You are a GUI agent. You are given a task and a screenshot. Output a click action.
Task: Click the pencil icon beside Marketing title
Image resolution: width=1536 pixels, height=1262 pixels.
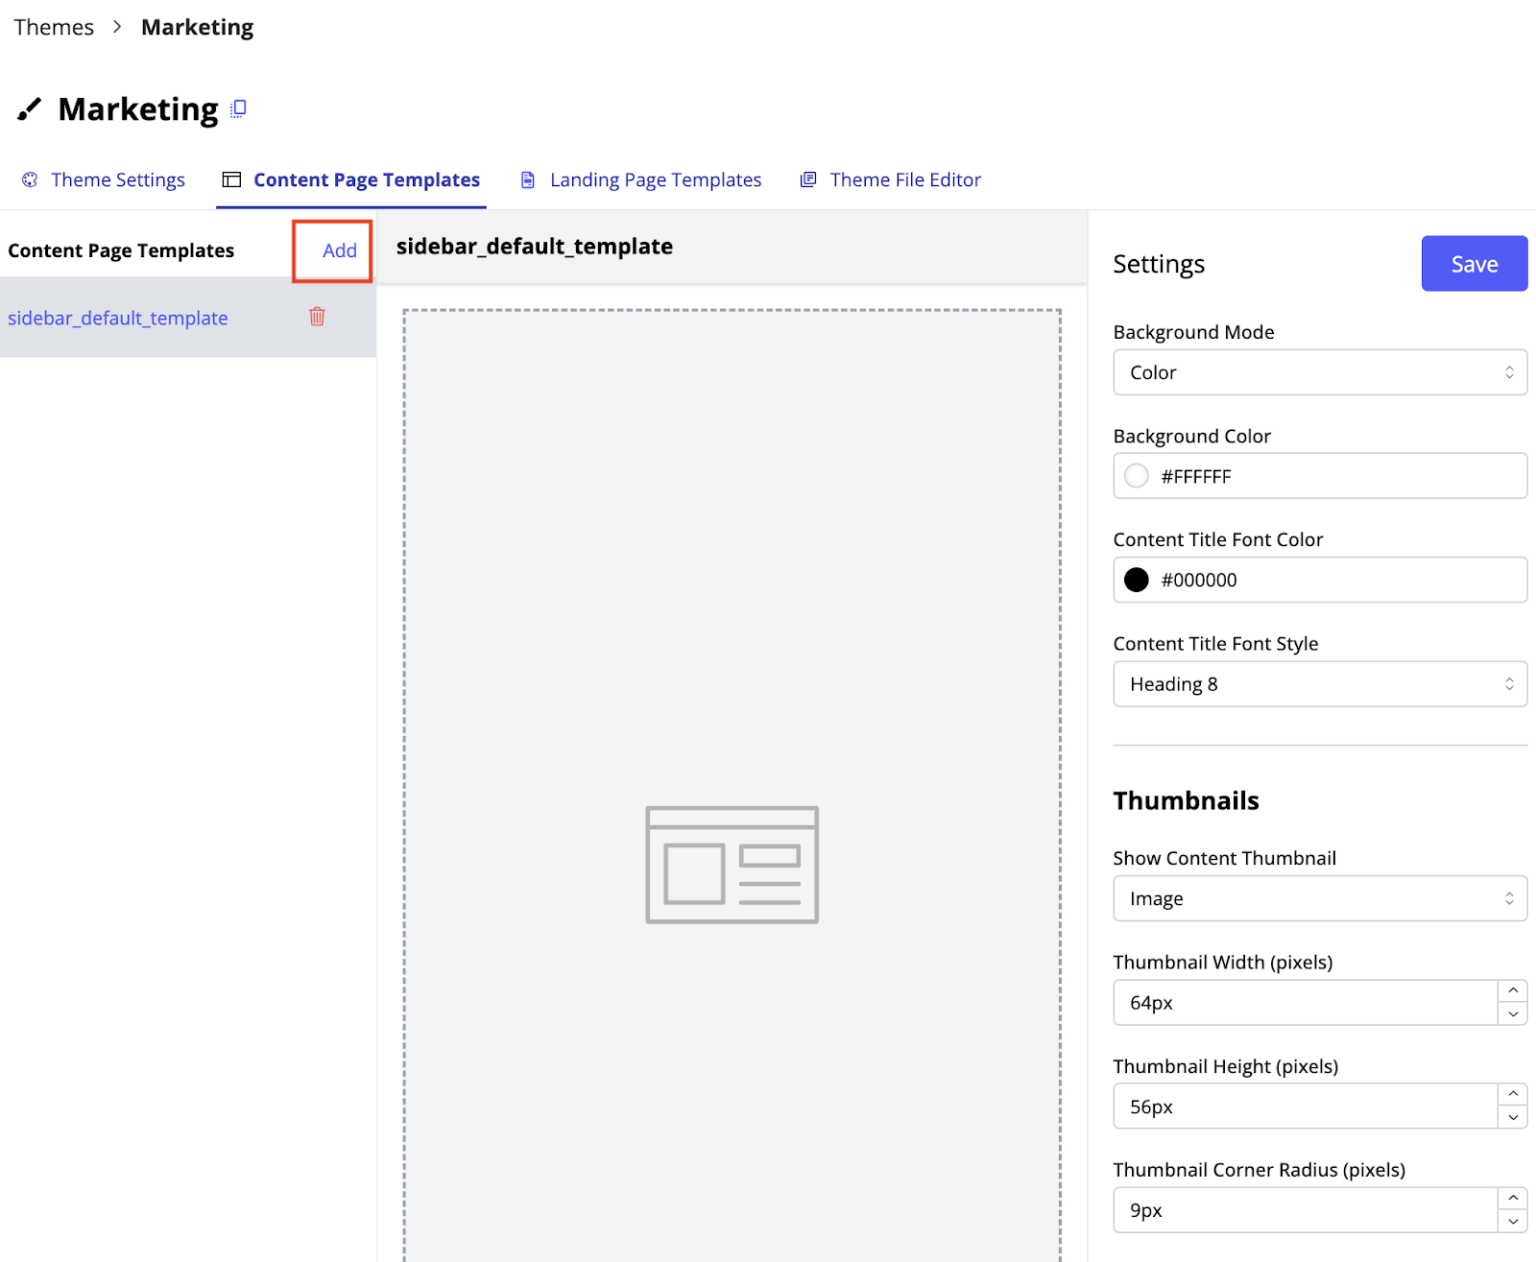click(29, 110)
